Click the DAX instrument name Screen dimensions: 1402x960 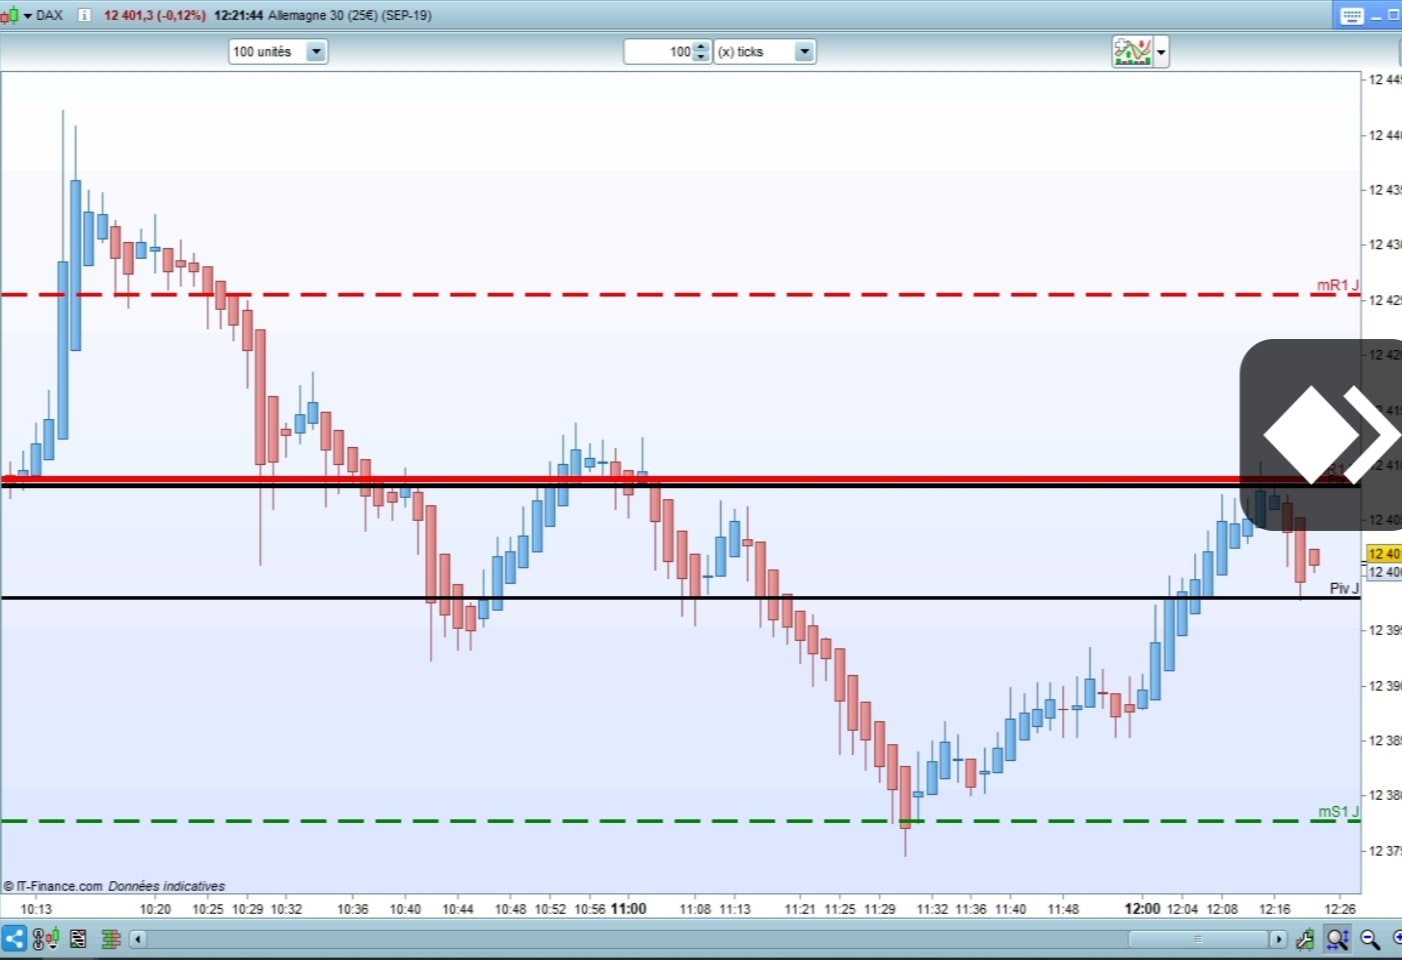[x=49, y=15]
